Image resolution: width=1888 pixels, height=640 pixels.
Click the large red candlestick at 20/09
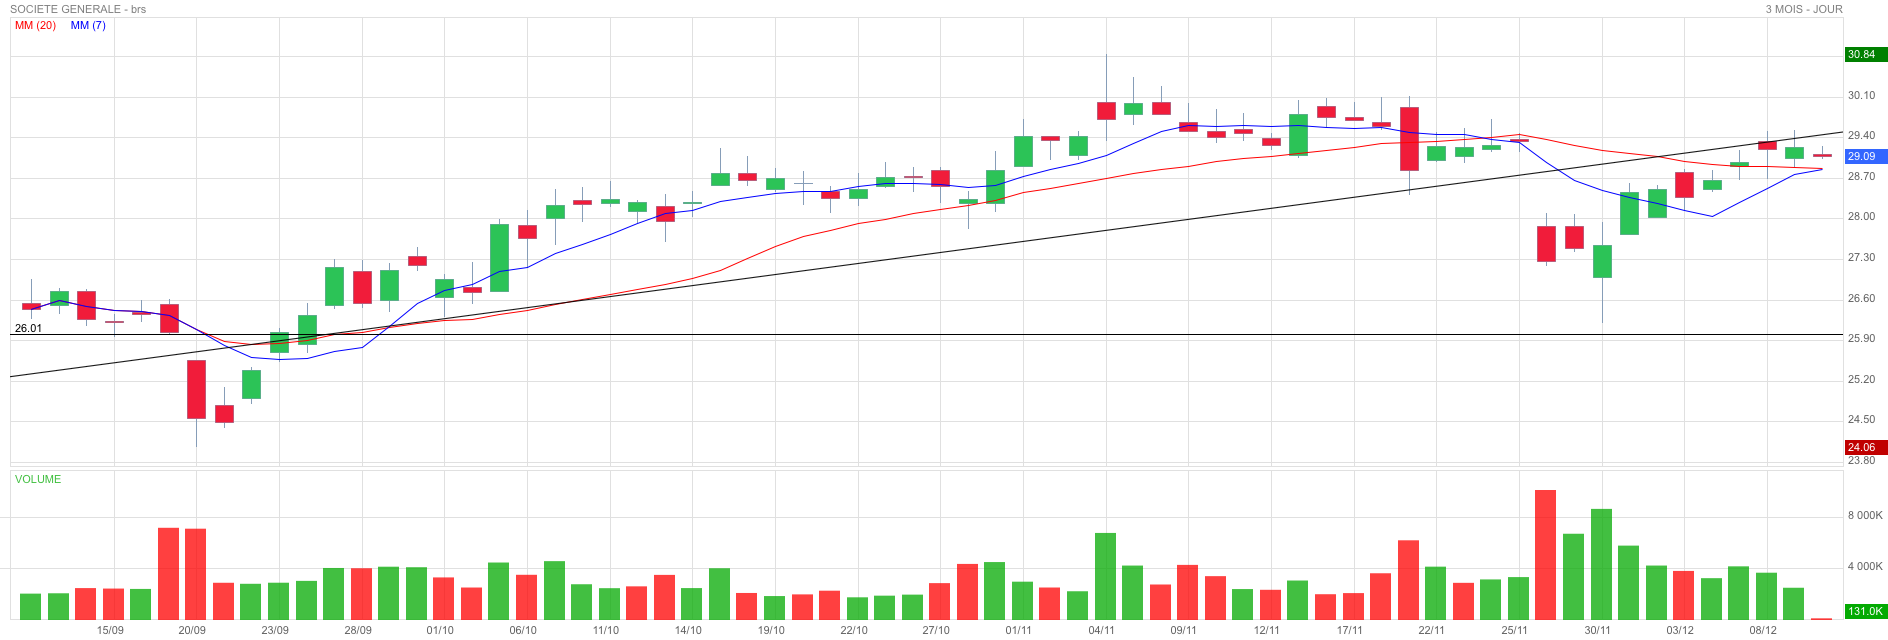196,389
